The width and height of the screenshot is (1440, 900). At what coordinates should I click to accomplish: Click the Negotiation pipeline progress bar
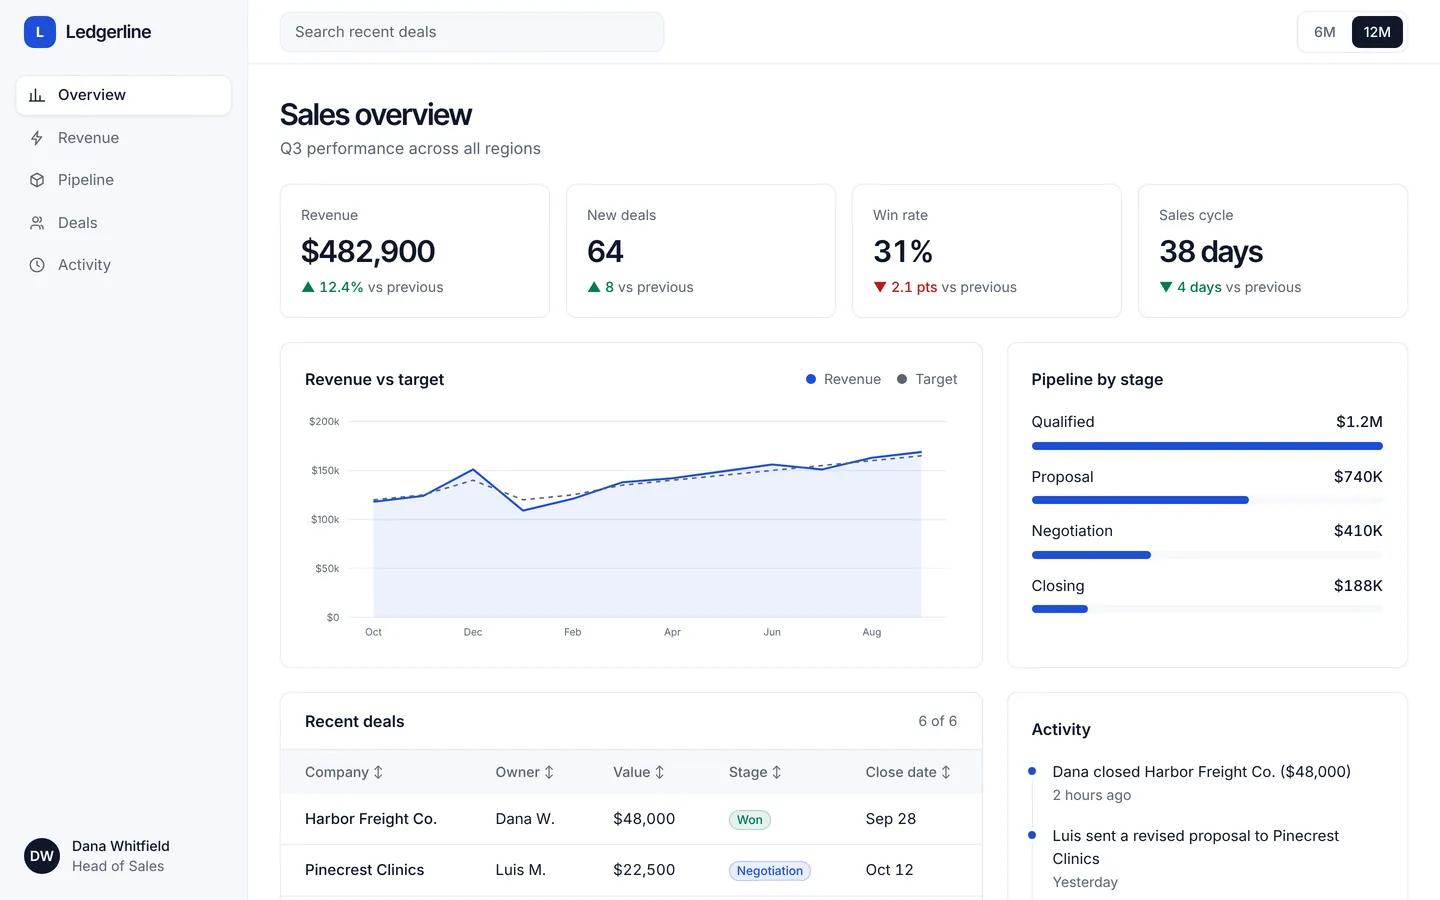[1207, 555]
